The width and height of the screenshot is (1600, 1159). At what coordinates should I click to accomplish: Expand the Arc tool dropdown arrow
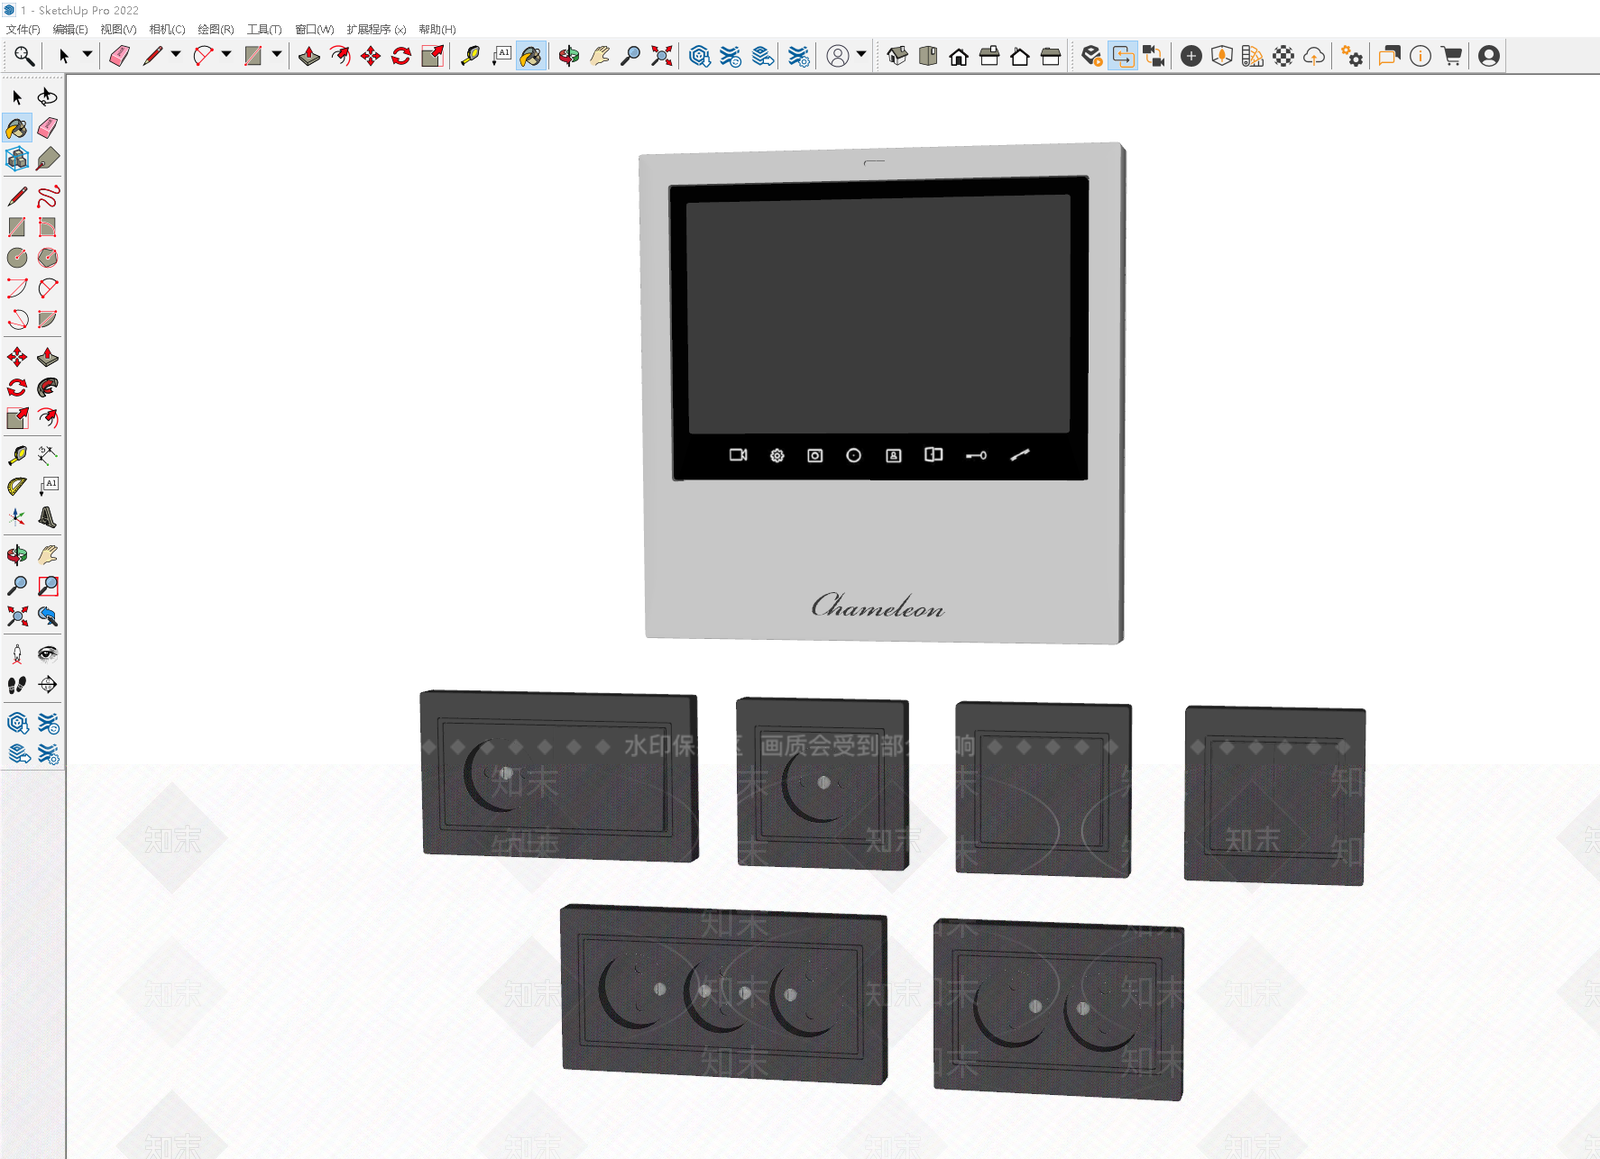(x=226, y=55)
